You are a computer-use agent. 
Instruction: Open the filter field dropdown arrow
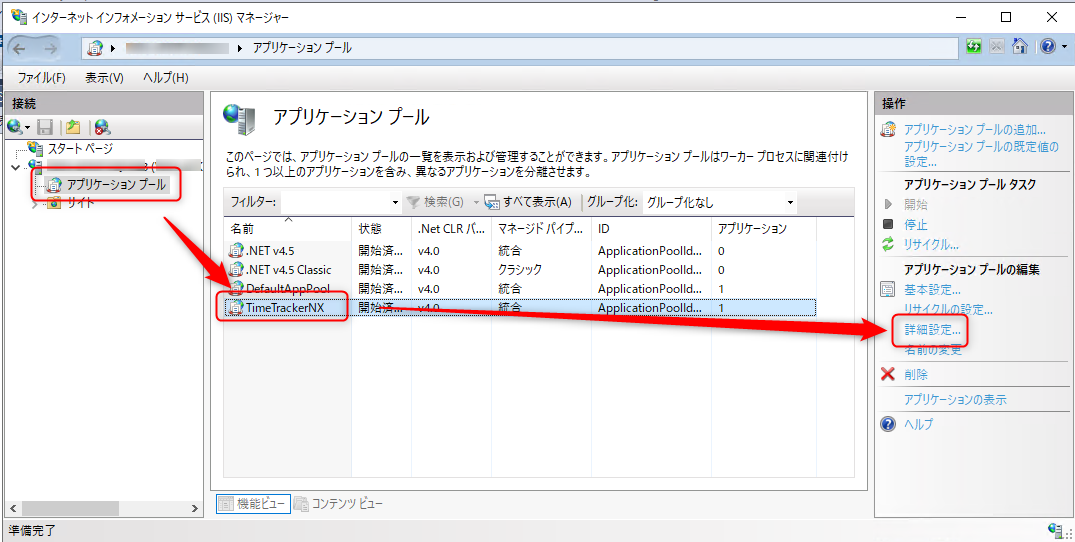coord(396,202)
